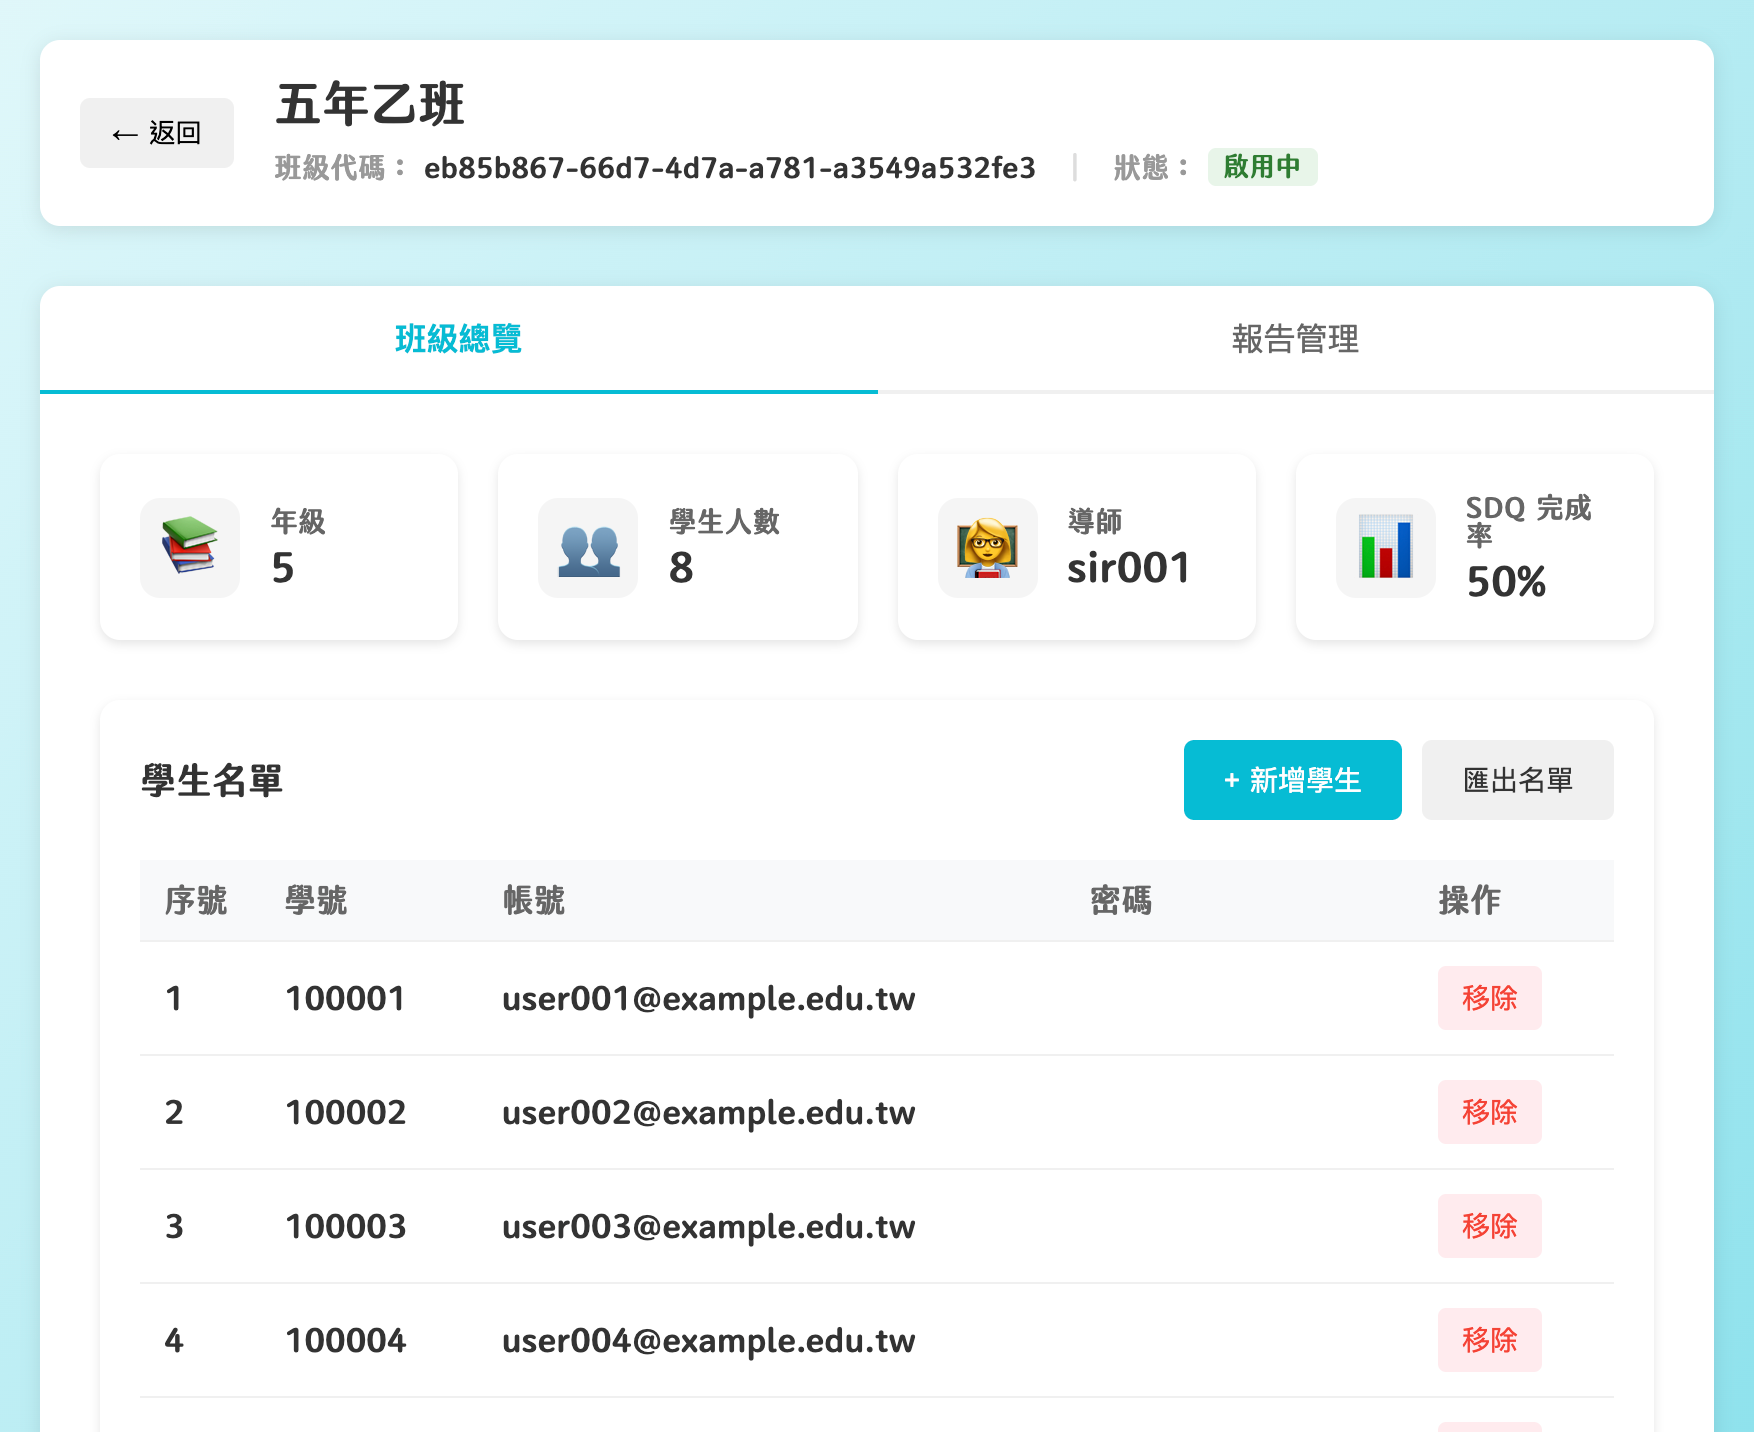The height and width of the screenshot is (1432, 1754).
Task: Click the 密碼 column header
Action: 1120,901
